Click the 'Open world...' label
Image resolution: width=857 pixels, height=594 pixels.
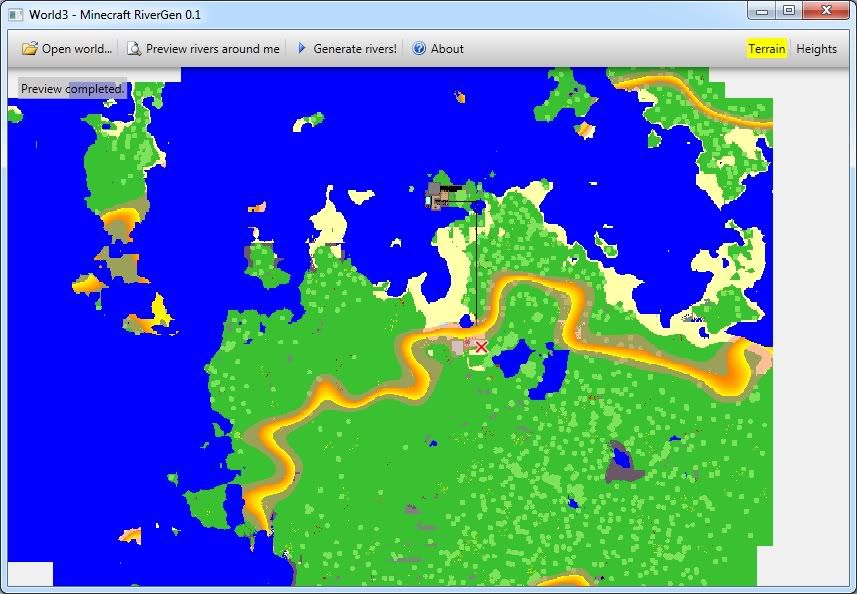click(77, 49)
